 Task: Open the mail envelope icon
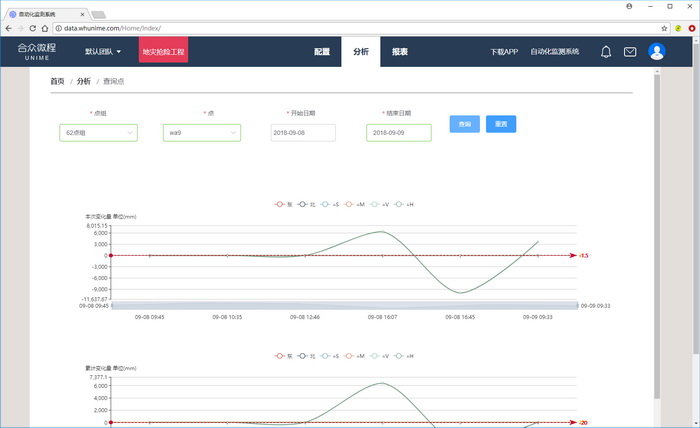pos(630,52)
